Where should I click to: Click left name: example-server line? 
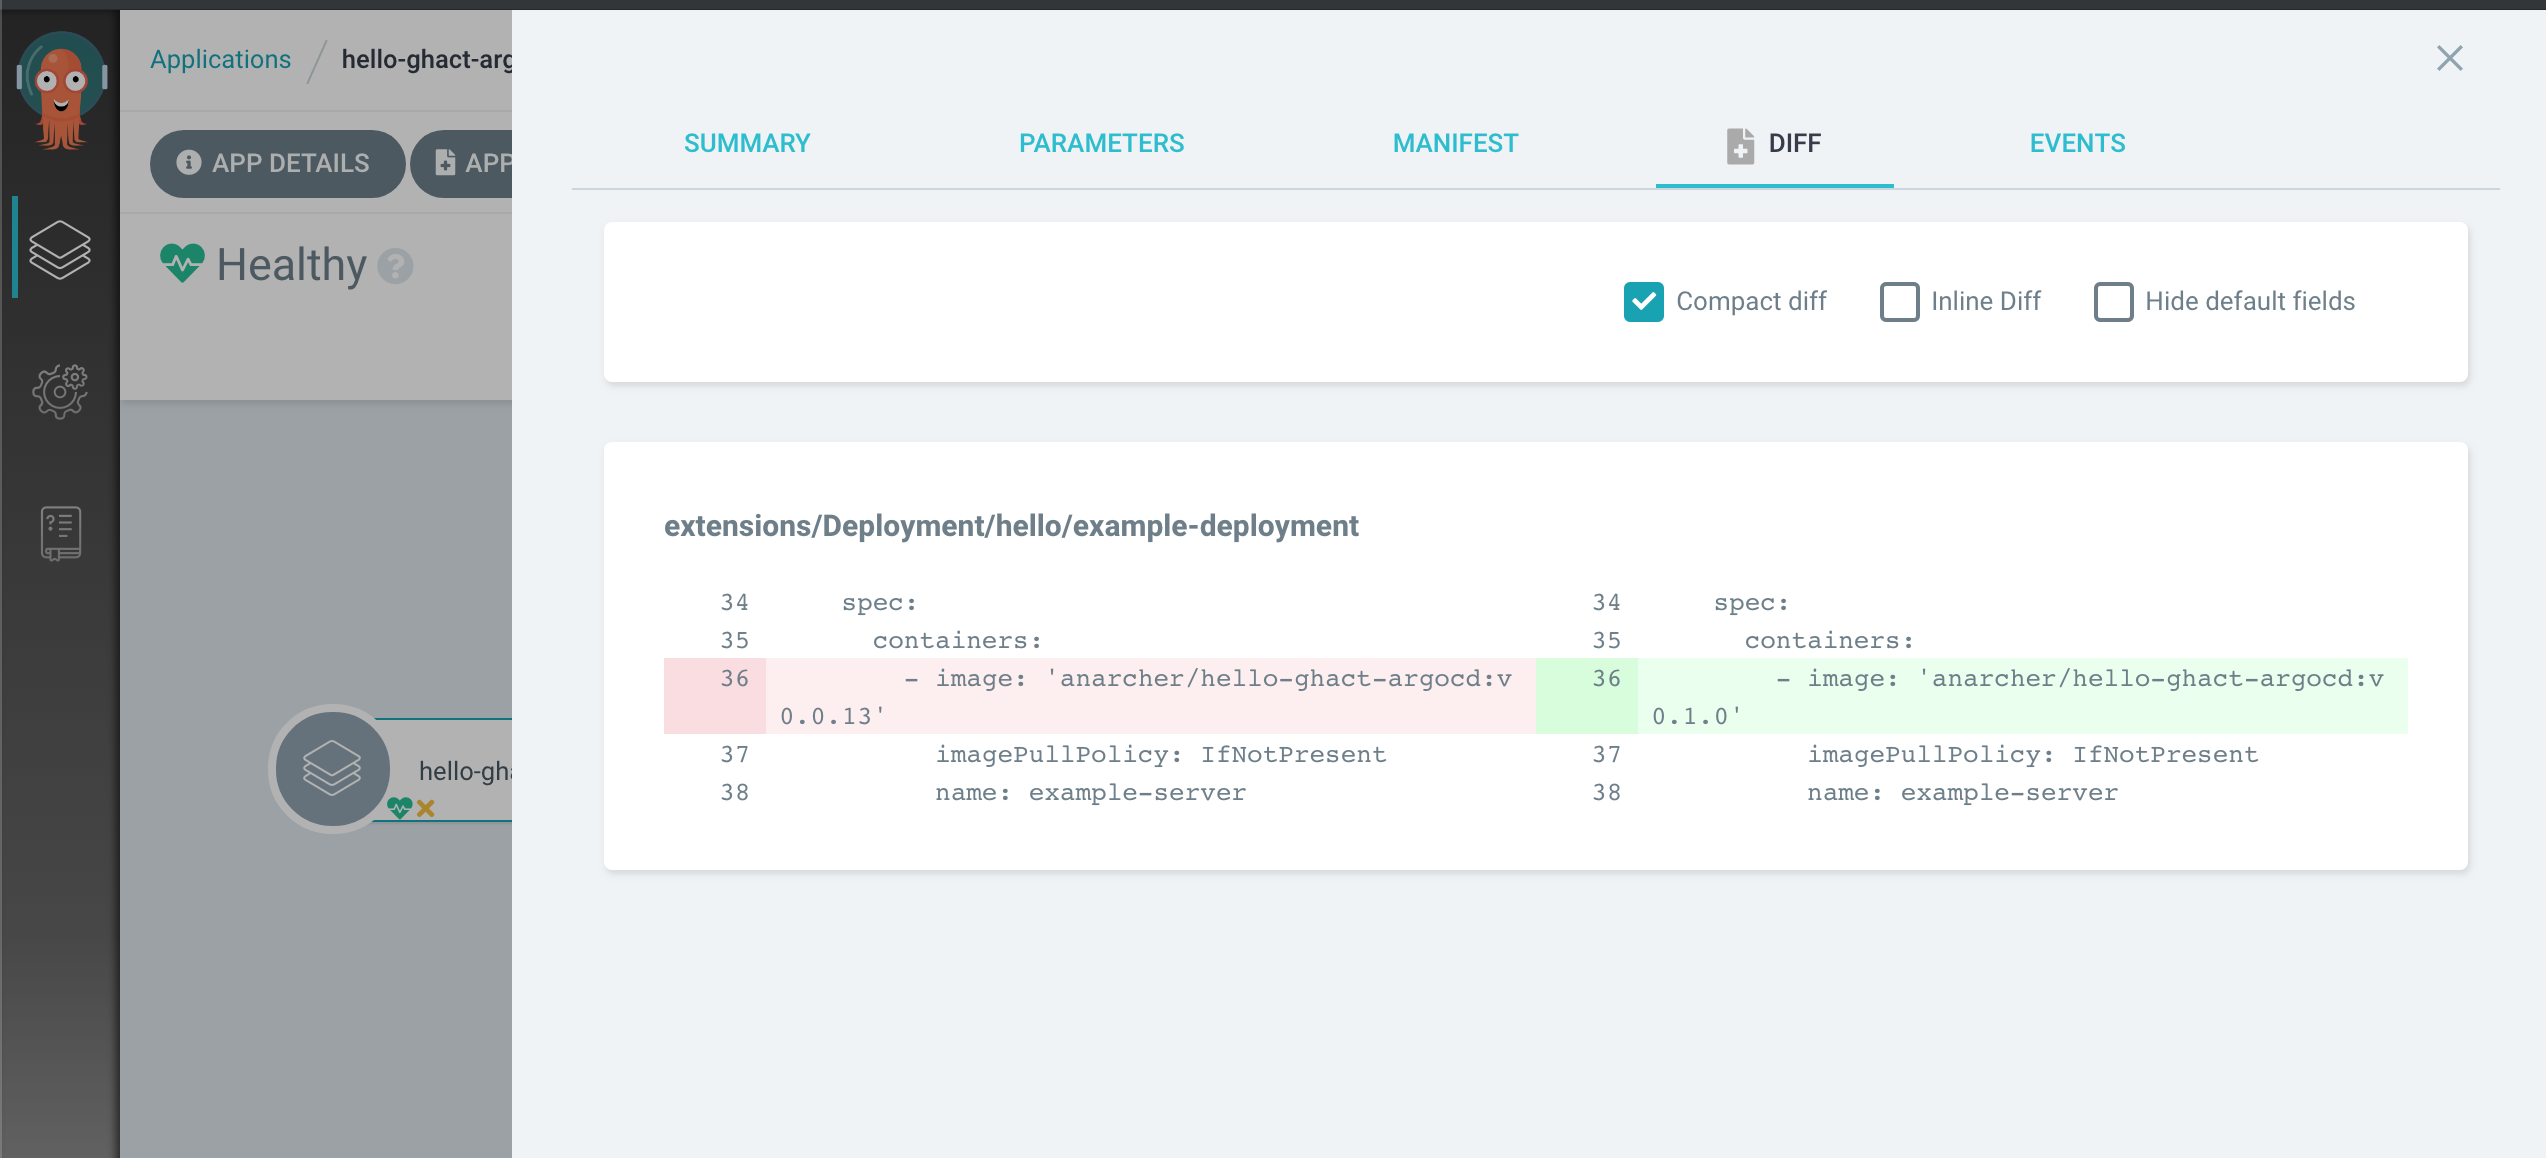click(x=1090, y=792)
